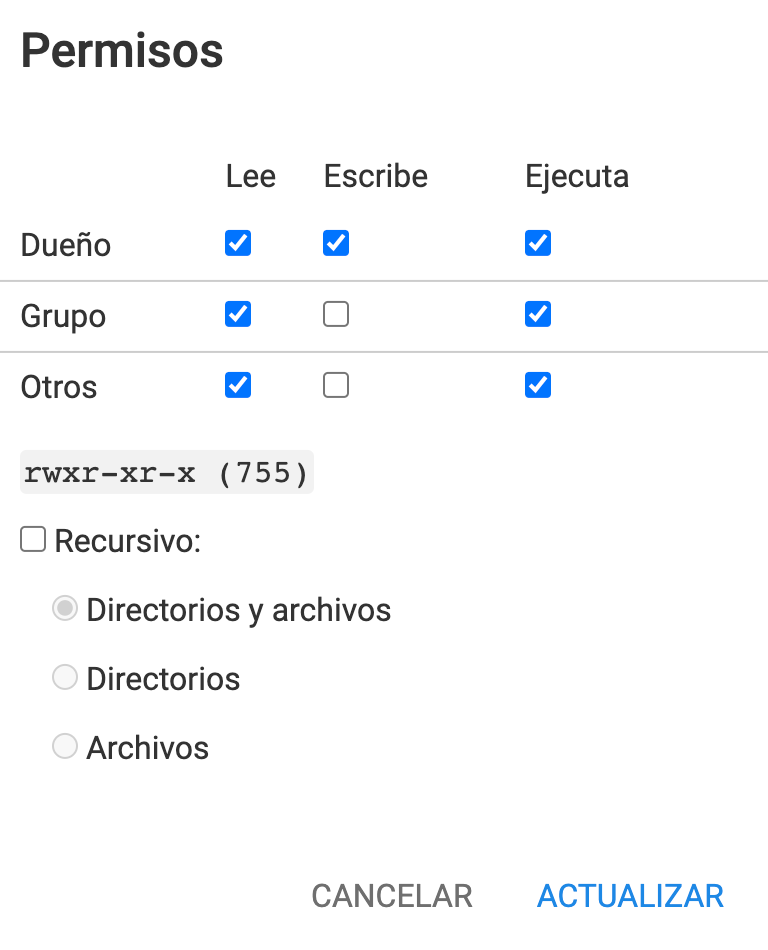Screen dimensions: 768x950
Task: Uncheck Escribe for Dueño
Action: (x=336, y=243)
